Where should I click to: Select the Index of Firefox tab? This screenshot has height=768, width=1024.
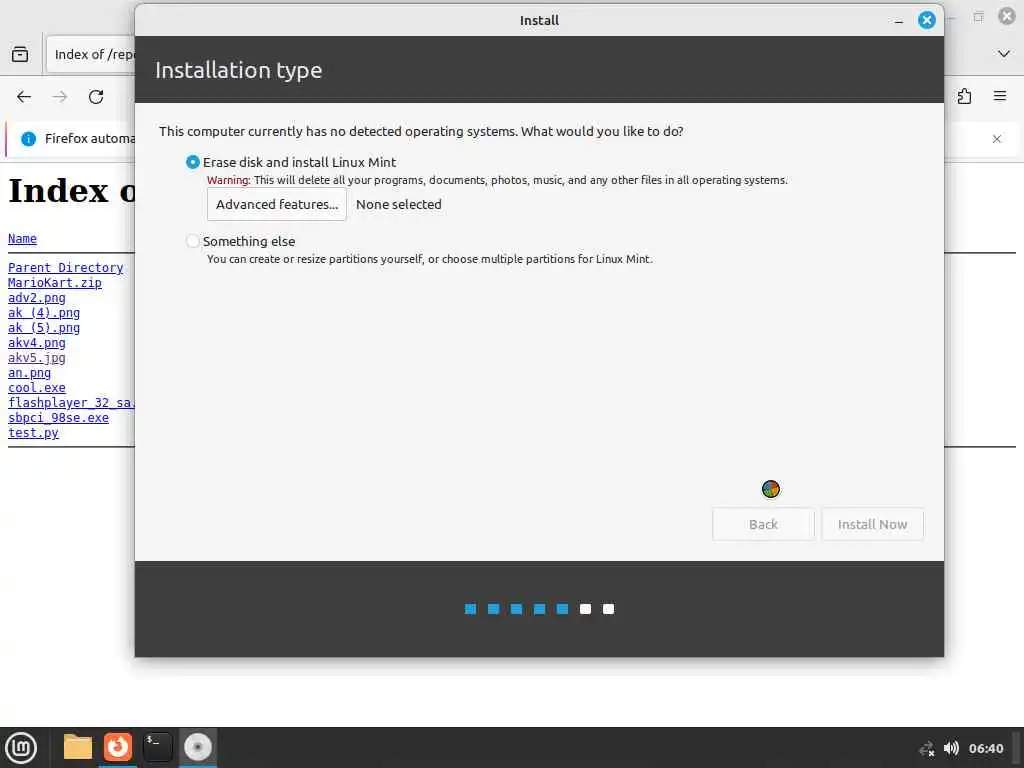click(90, 54)
